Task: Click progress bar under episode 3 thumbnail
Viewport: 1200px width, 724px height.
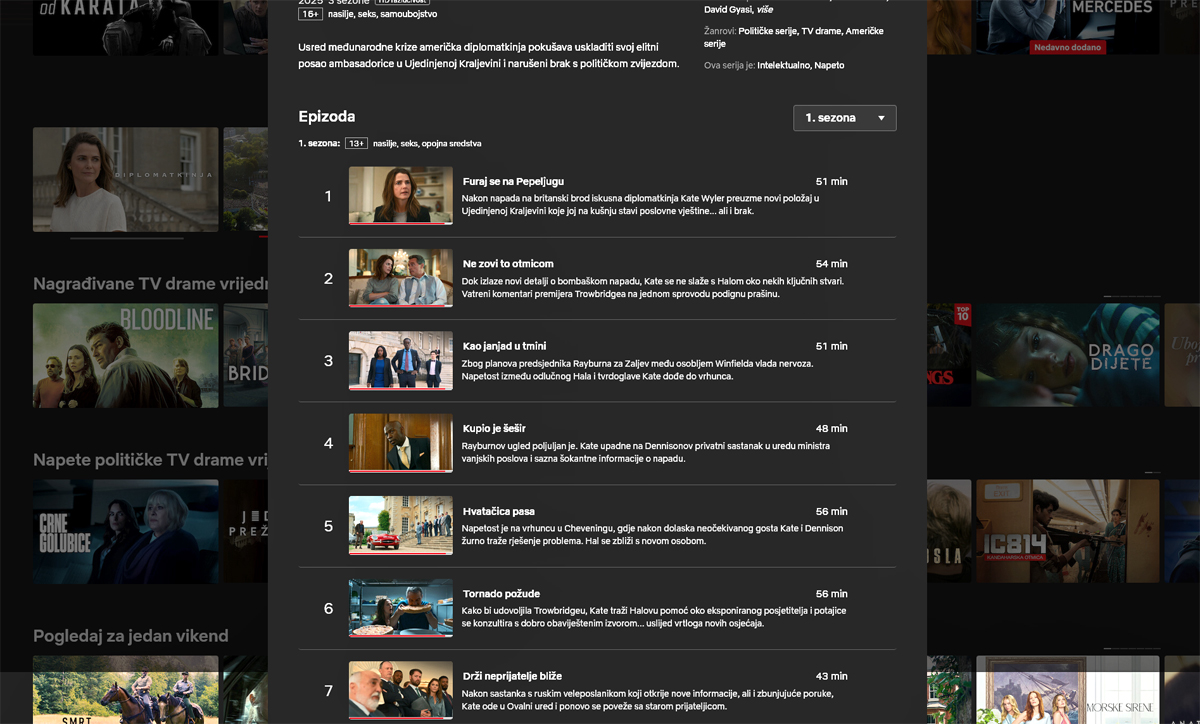Action: pyautogui.click(x=400, y=388)
